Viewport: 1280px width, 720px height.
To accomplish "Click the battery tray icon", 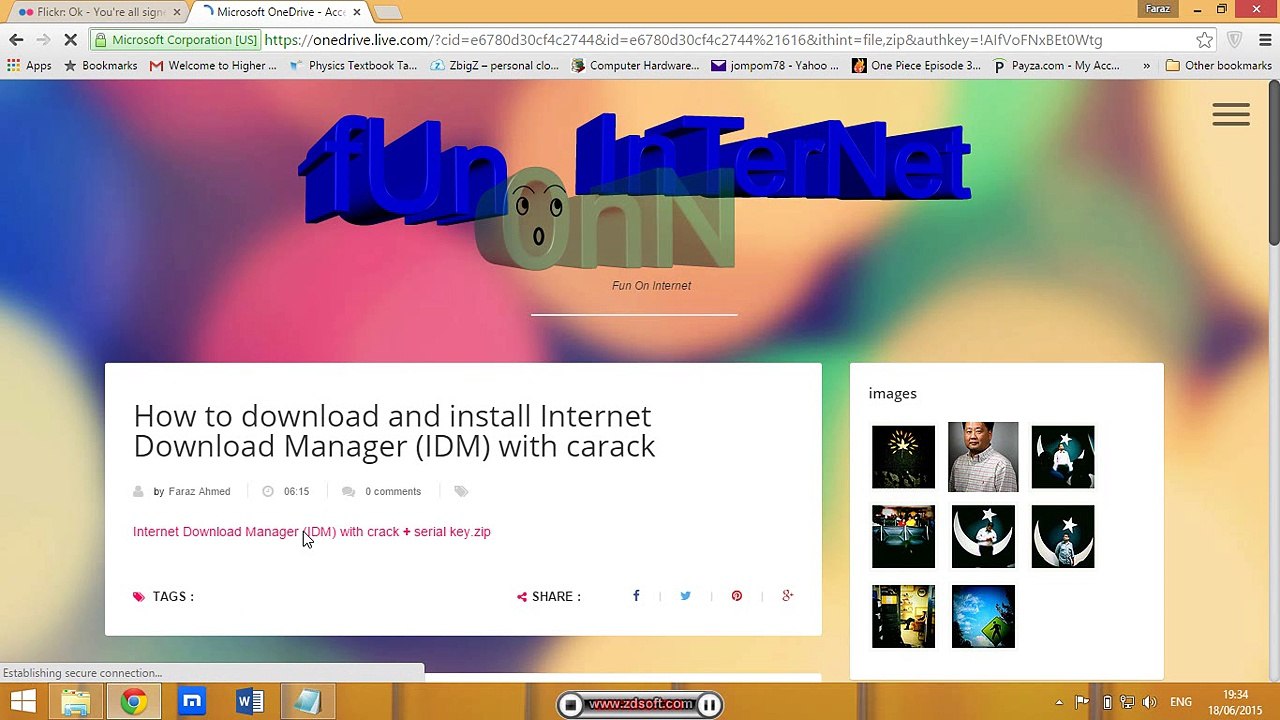I will pos(1106,702).
